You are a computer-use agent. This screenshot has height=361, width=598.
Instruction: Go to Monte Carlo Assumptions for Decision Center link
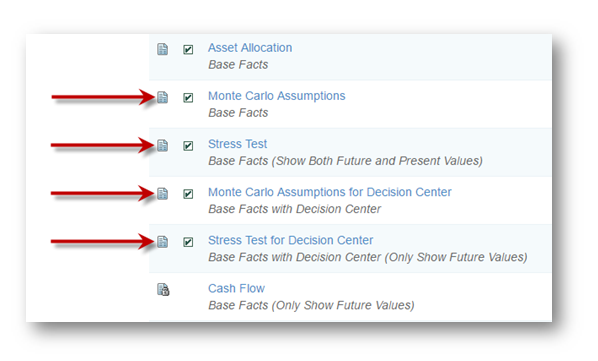(x=330, y=192)
